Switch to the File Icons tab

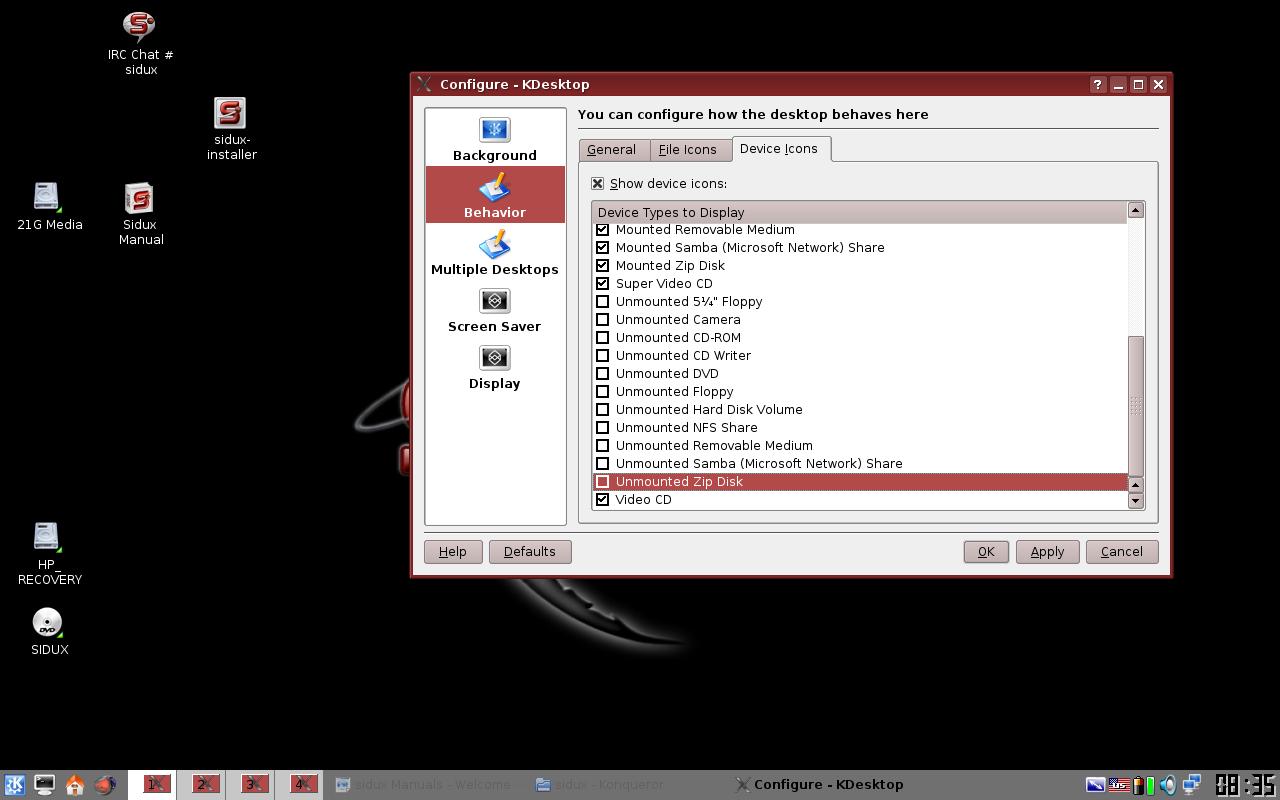pos(688,150)
